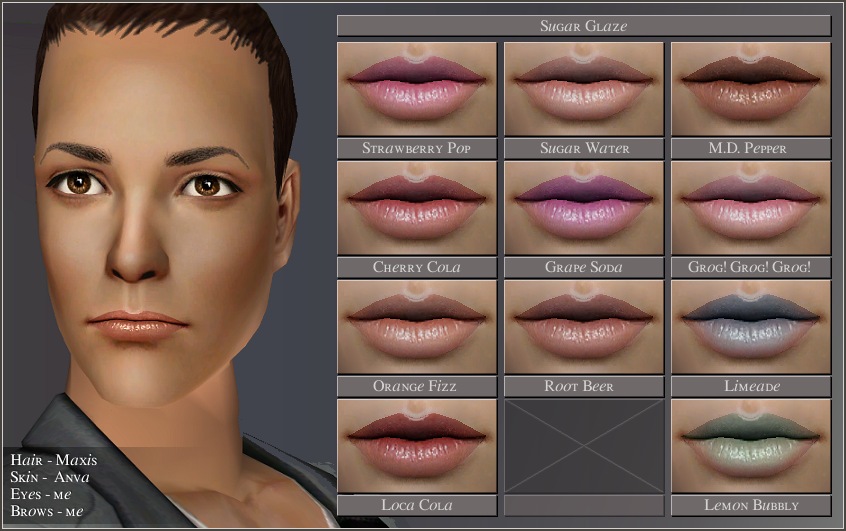
Task: Click the Eyes - me credit line
Action: [x=40, y=494]
